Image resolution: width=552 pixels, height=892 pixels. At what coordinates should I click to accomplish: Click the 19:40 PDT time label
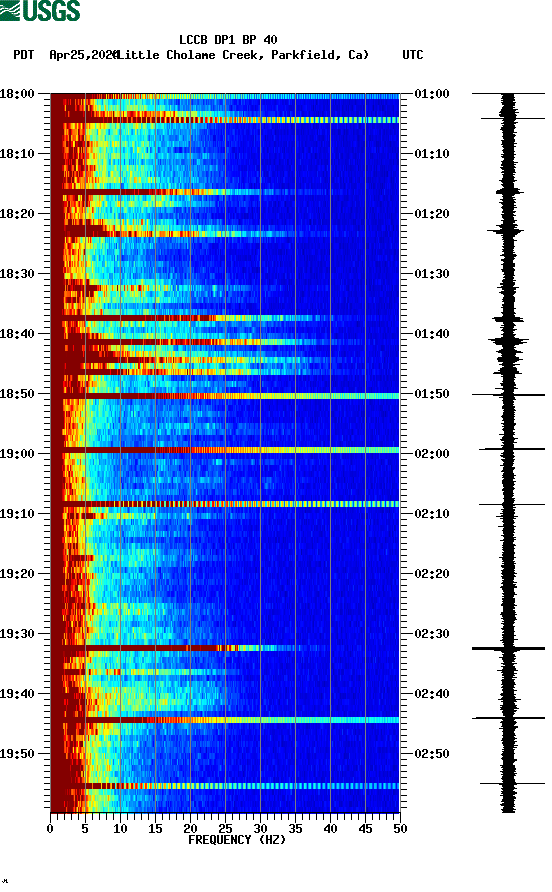tap(17, 694)
